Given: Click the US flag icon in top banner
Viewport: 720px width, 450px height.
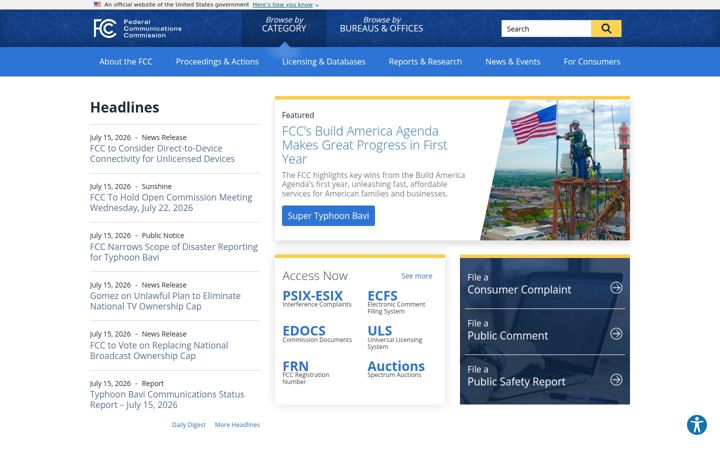Looking at the screenshot, I should point(97,5).
